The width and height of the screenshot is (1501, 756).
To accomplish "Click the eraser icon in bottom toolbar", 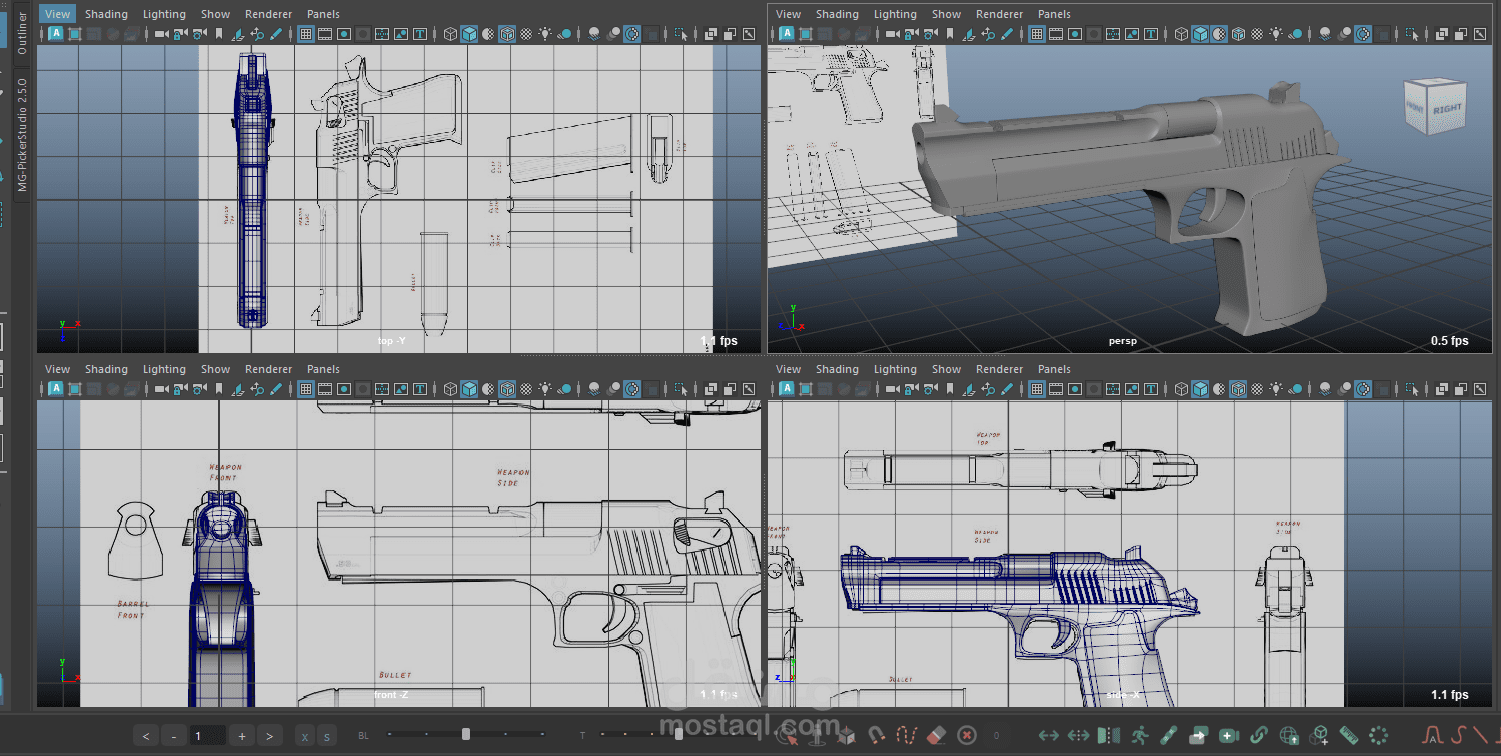I will click(x=936, y=736).
